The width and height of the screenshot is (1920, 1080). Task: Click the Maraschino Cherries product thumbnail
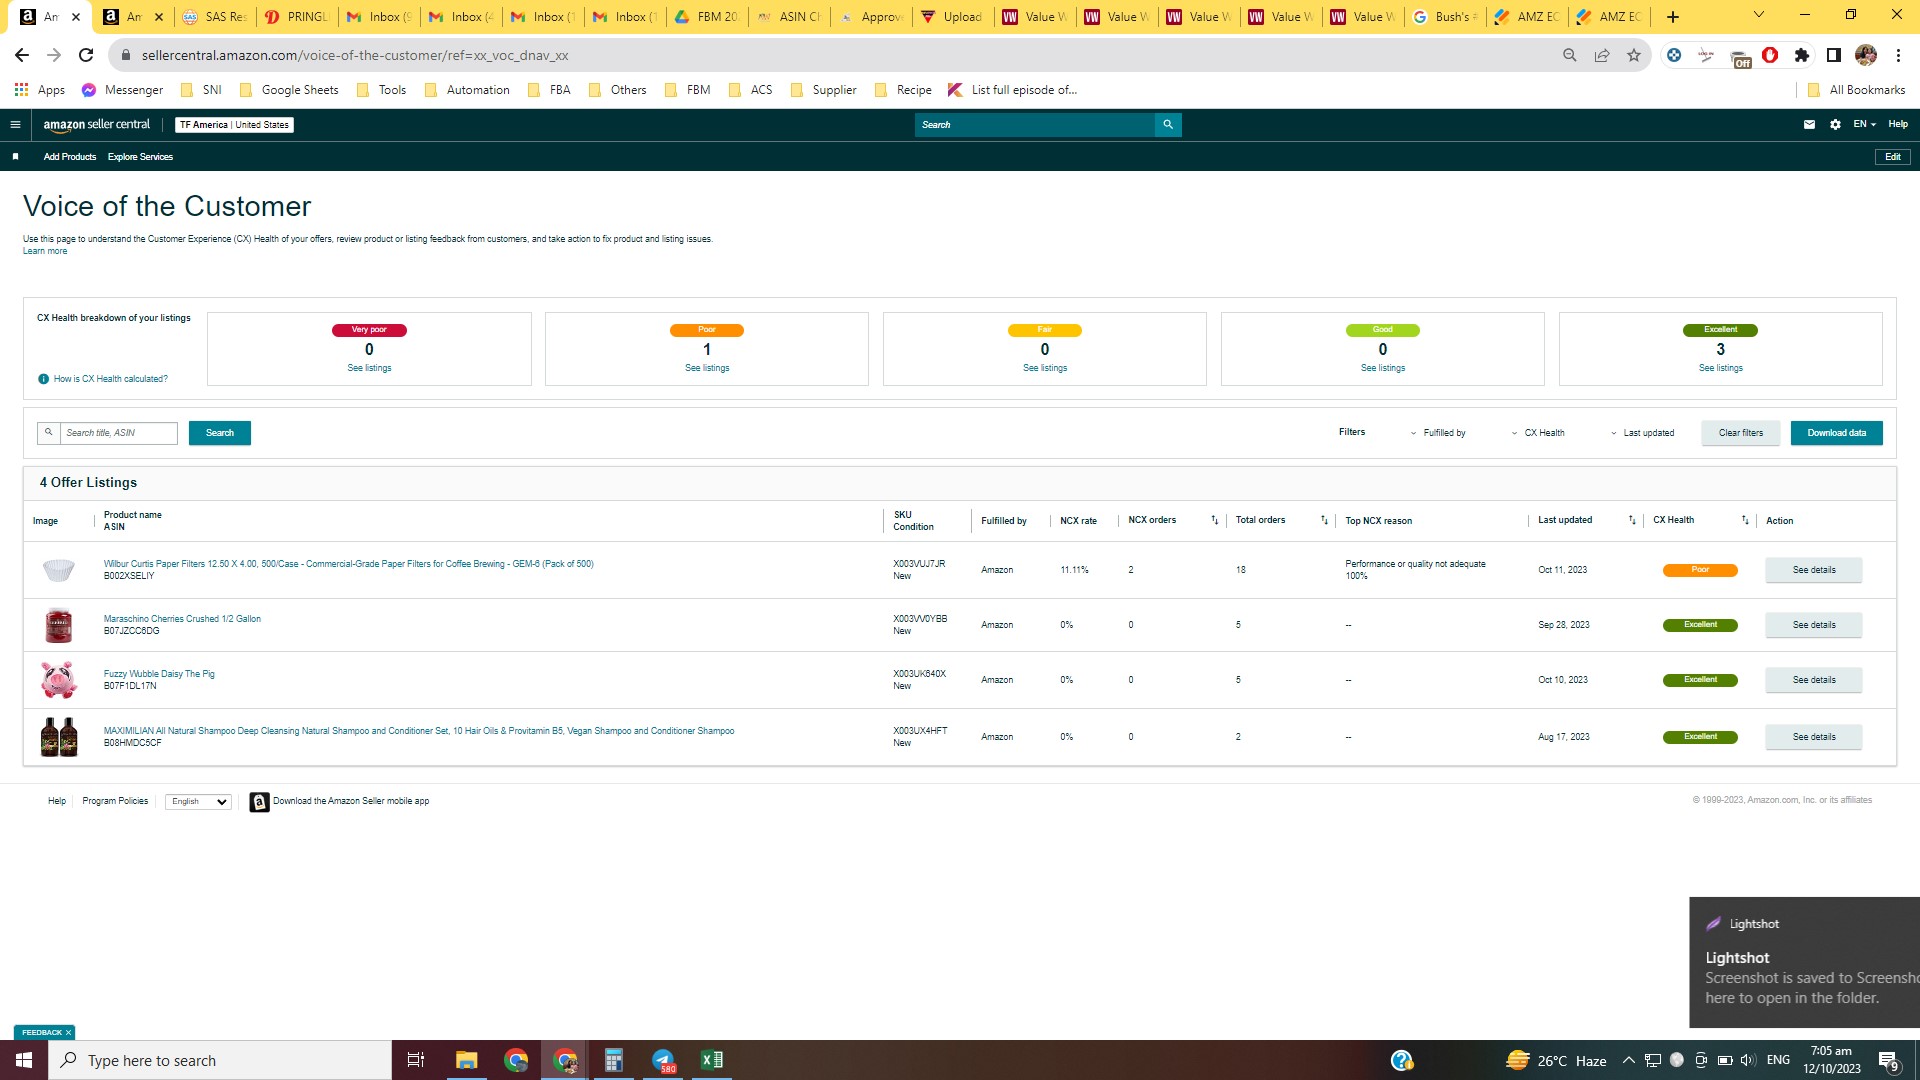coord(59,625)
